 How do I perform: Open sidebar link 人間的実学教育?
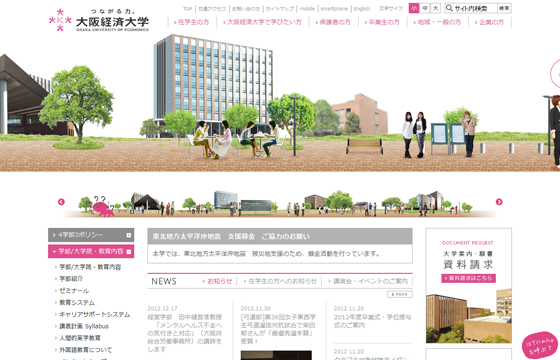click(x=80, y=338)
